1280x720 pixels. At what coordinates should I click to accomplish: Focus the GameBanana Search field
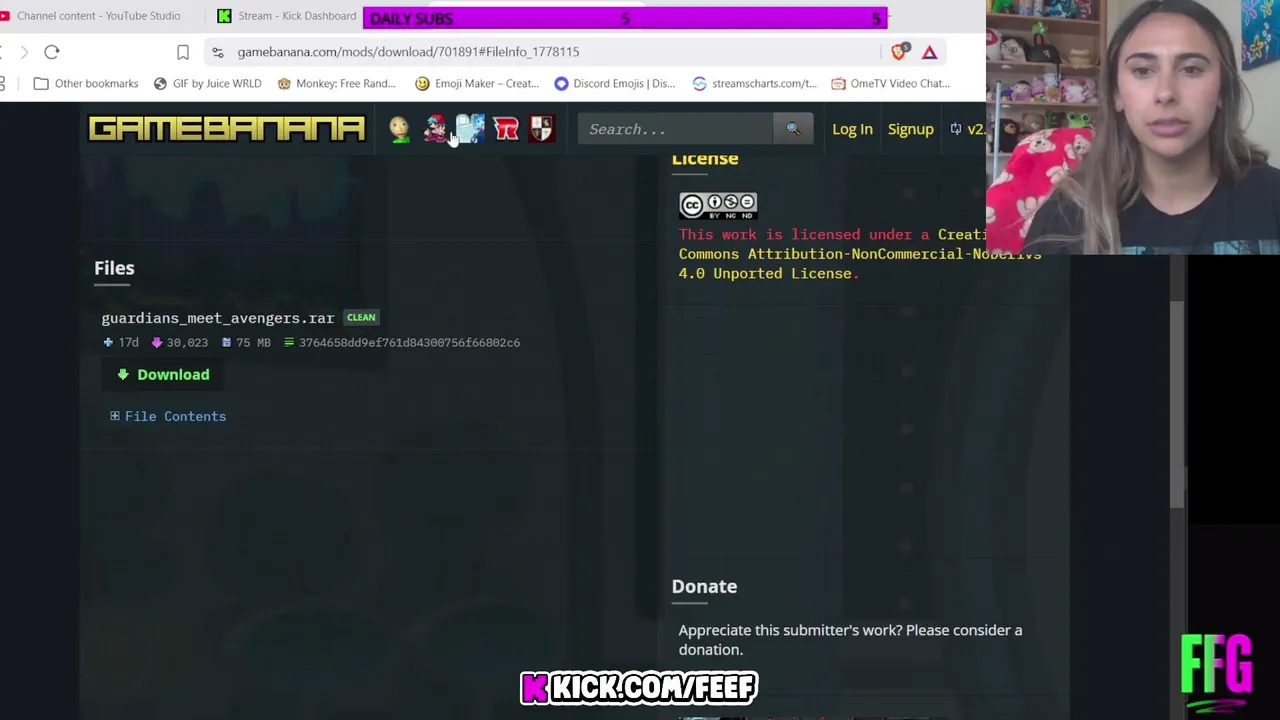pyautogui.click(x=677, y=129)
